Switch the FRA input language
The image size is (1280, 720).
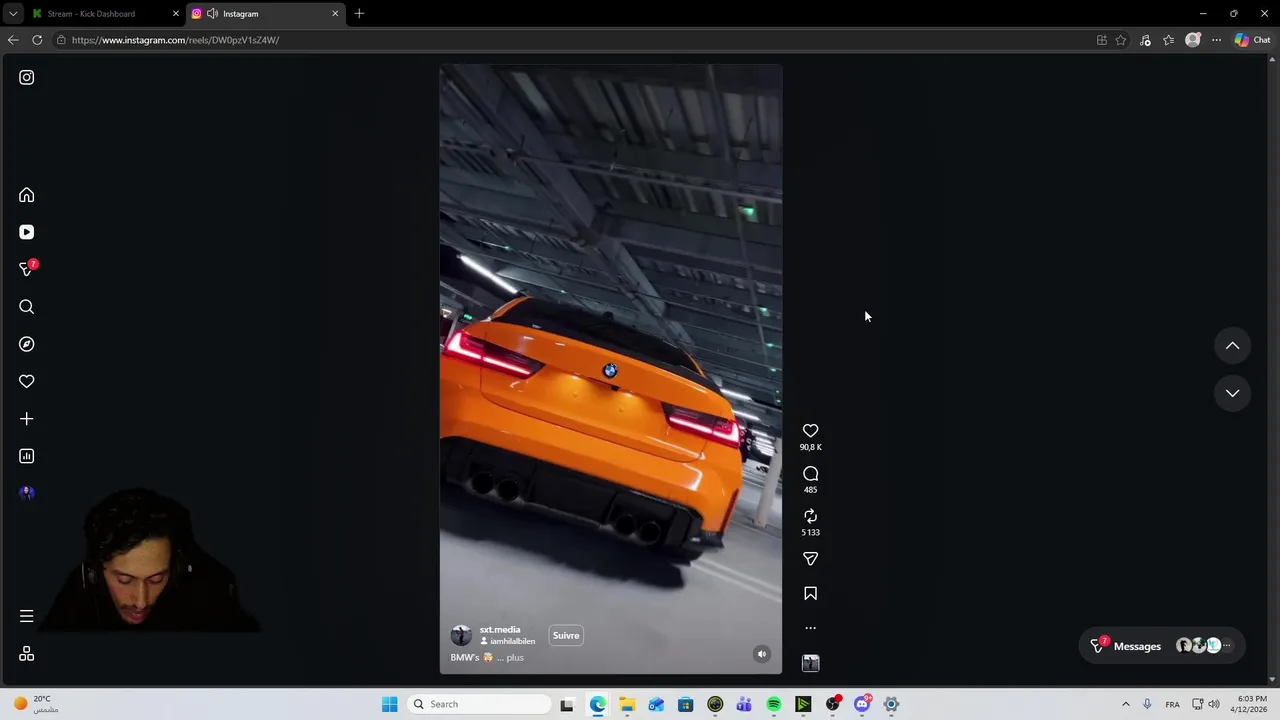pos(1172,704)
